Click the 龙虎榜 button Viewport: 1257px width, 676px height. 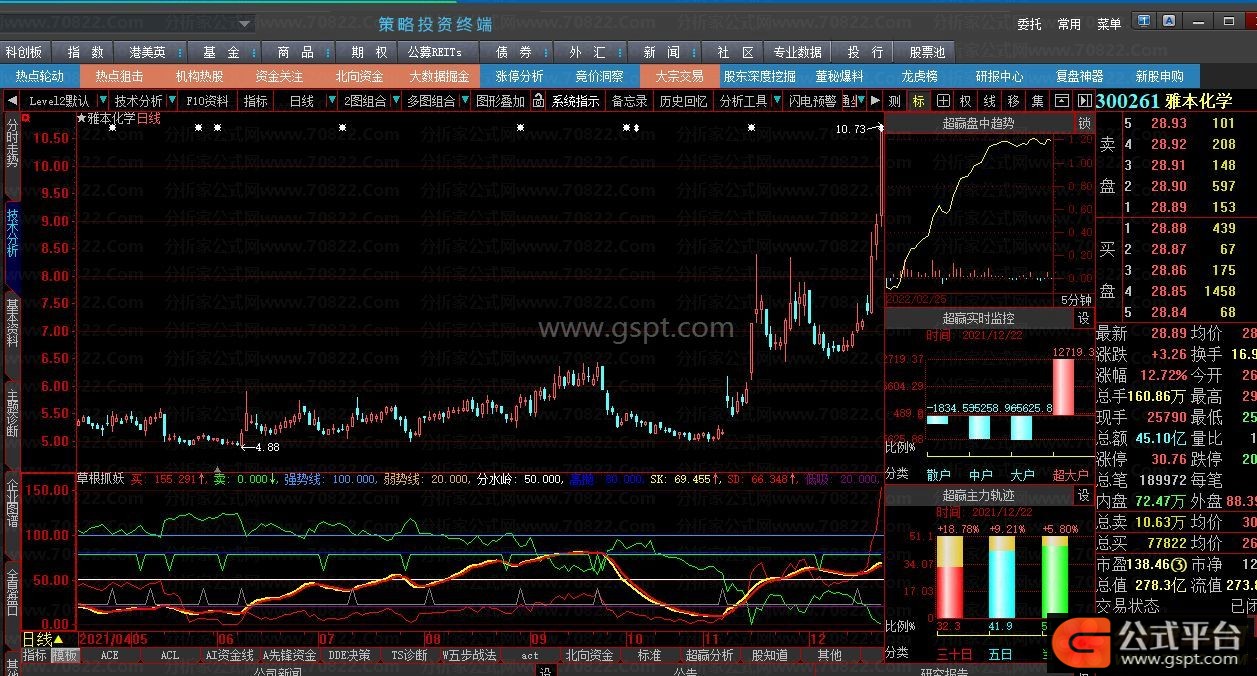coord(920,76)
